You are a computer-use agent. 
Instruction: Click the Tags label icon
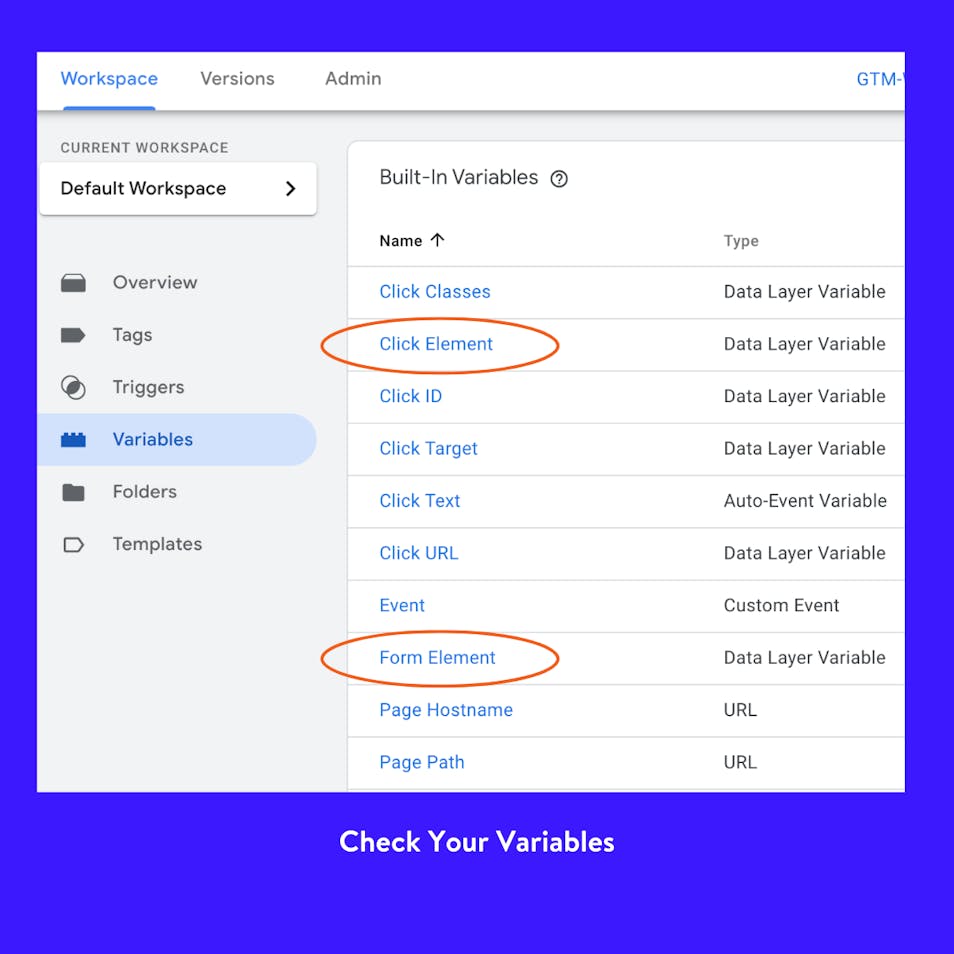[73, 335]
